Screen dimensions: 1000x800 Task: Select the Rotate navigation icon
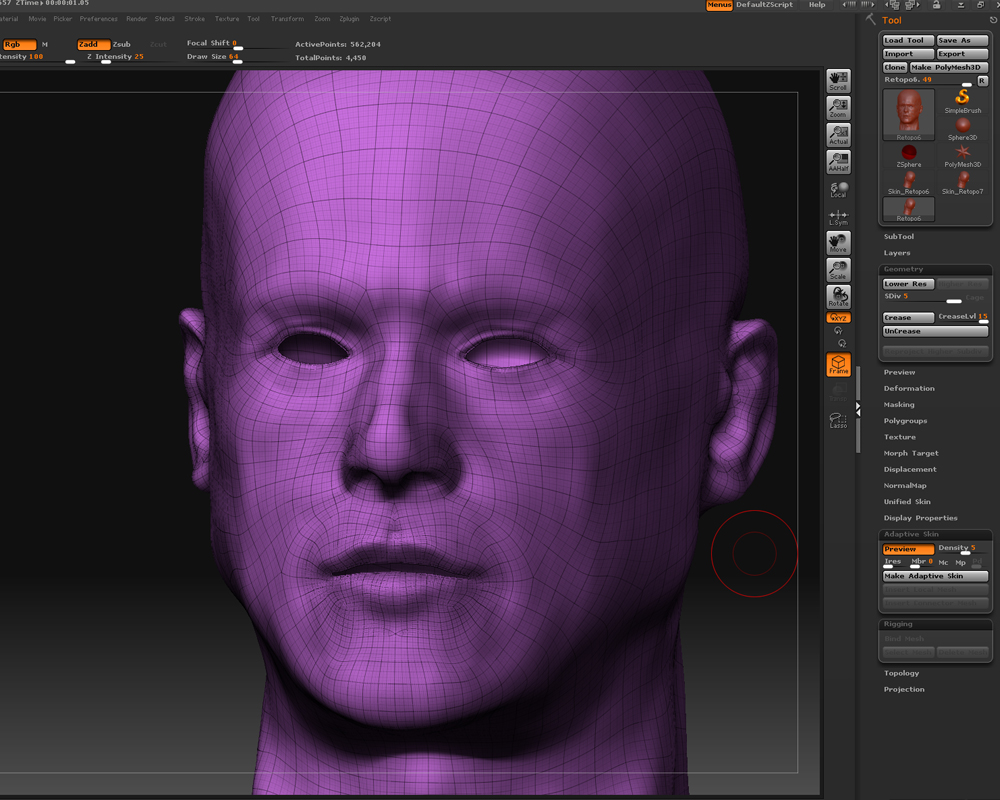click(x=838, y=297)
